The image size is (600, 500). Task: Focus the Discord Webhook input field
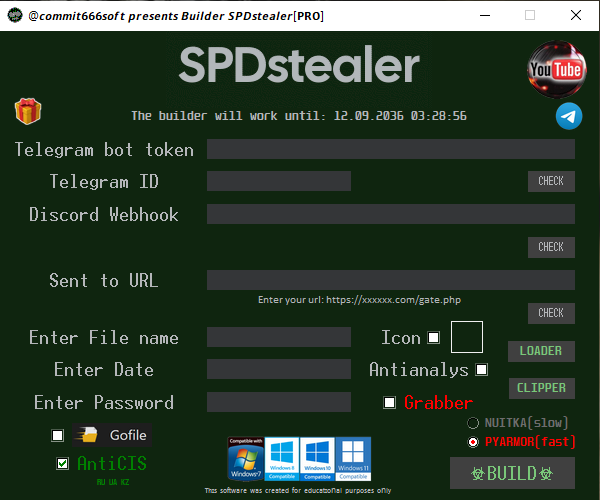tap(391, 214)
